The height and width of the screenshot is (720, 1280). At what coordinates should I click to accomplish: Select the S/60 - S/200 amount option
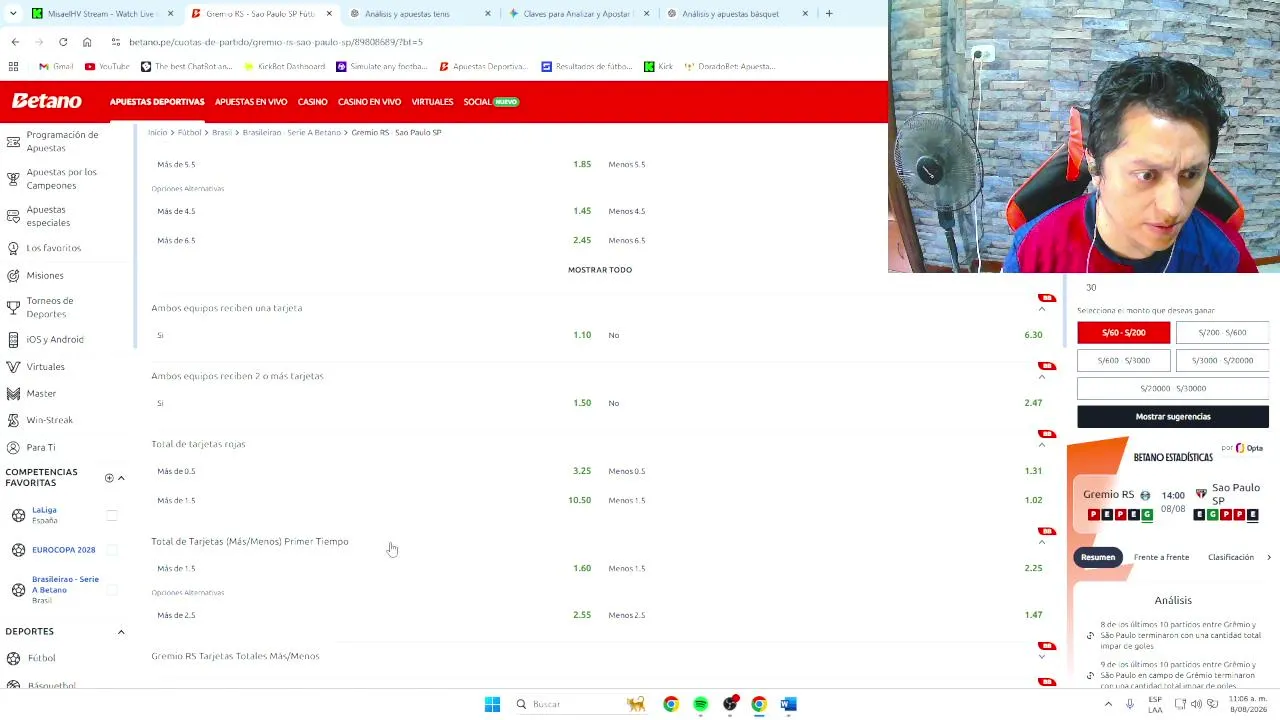(1123, 332)
